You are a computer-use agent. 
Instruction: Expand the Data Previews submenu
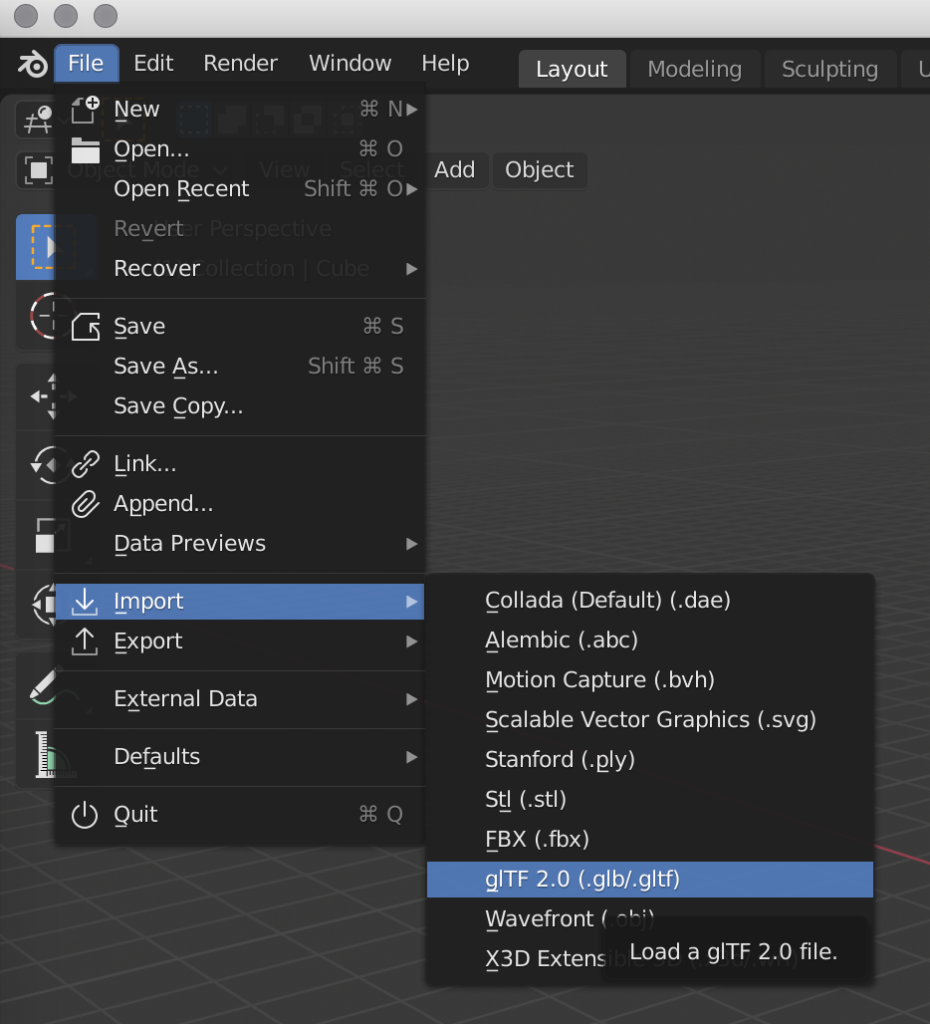tap(240, 543)
